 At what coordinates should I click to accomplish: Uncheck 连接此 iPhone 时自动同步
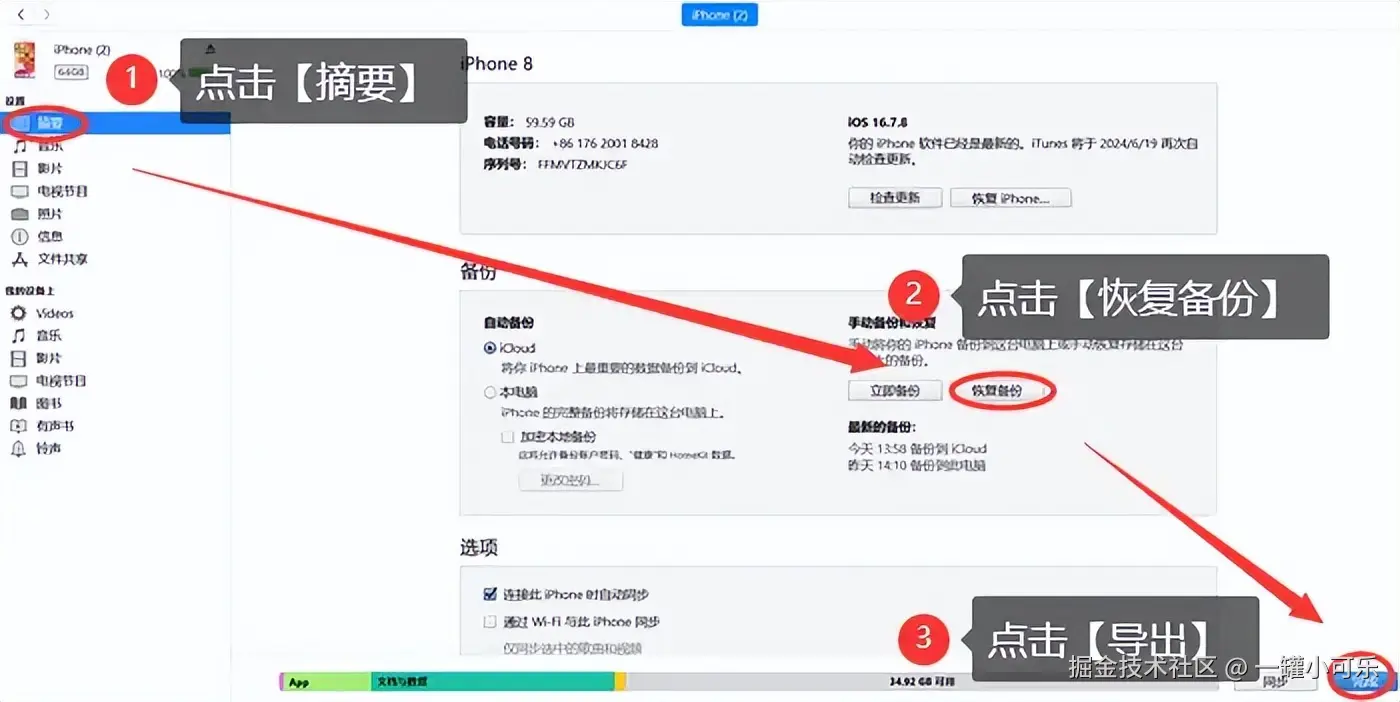(490, 594)
